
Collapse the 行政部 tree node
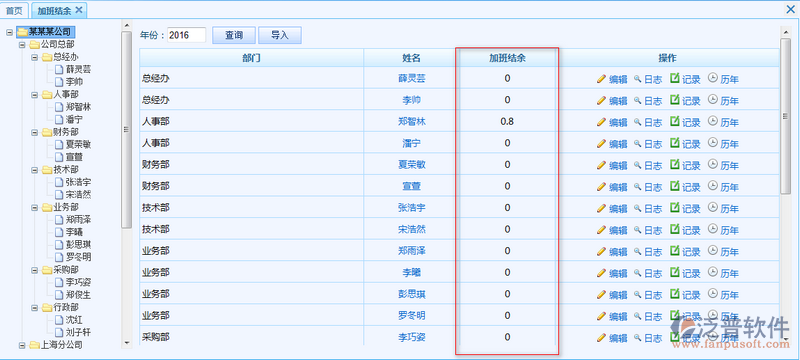pos(34,307)
